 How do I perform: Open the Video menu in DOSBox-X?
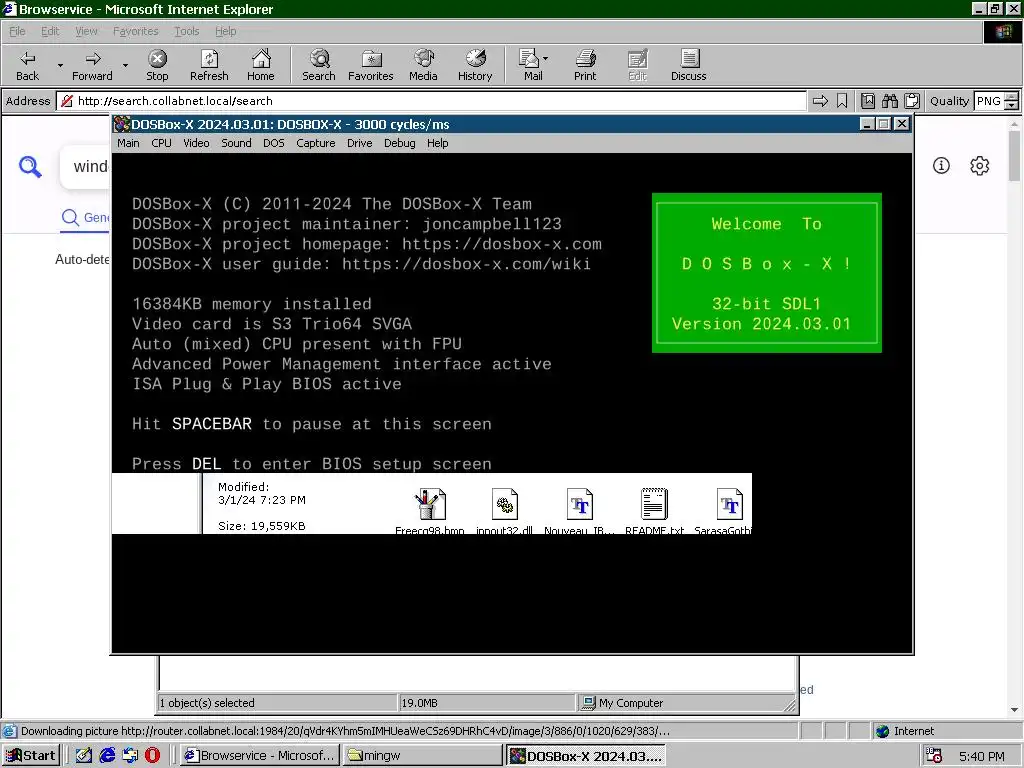coord(196,143)
